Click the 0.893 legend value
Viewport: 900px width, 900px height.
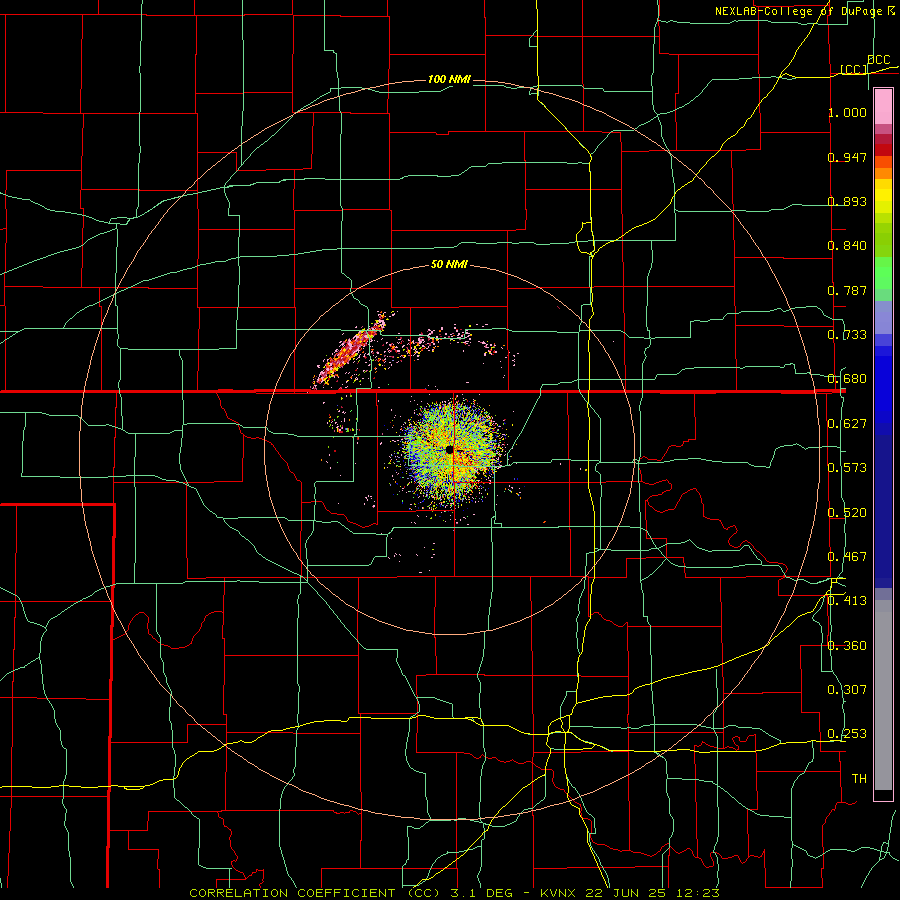[x=847, y=201]
